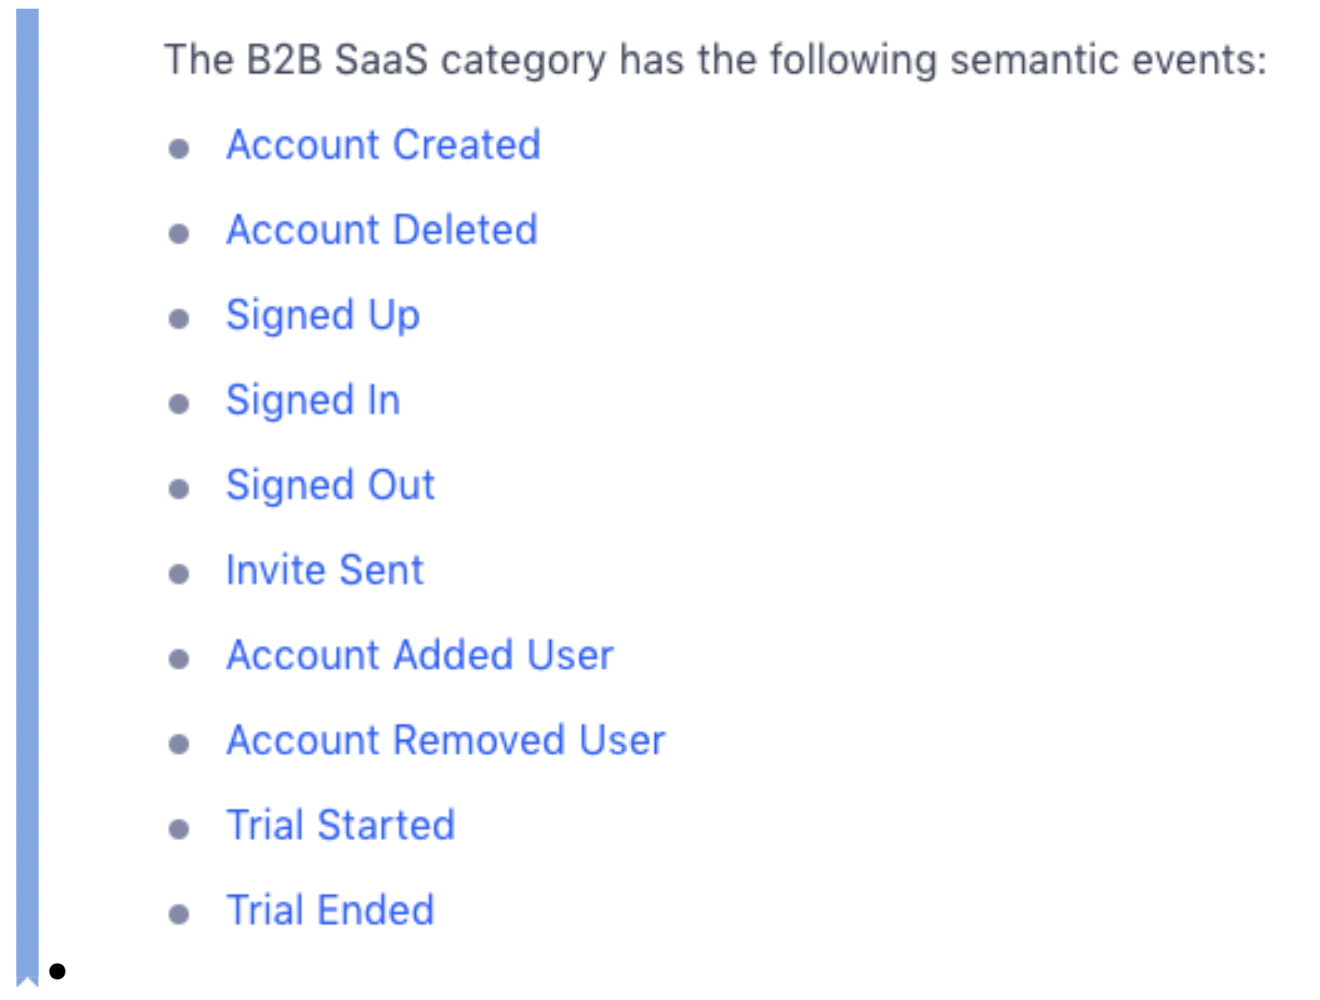
Task: Click the bullet beside Trial Ended
Action: [x=179, y=914]
